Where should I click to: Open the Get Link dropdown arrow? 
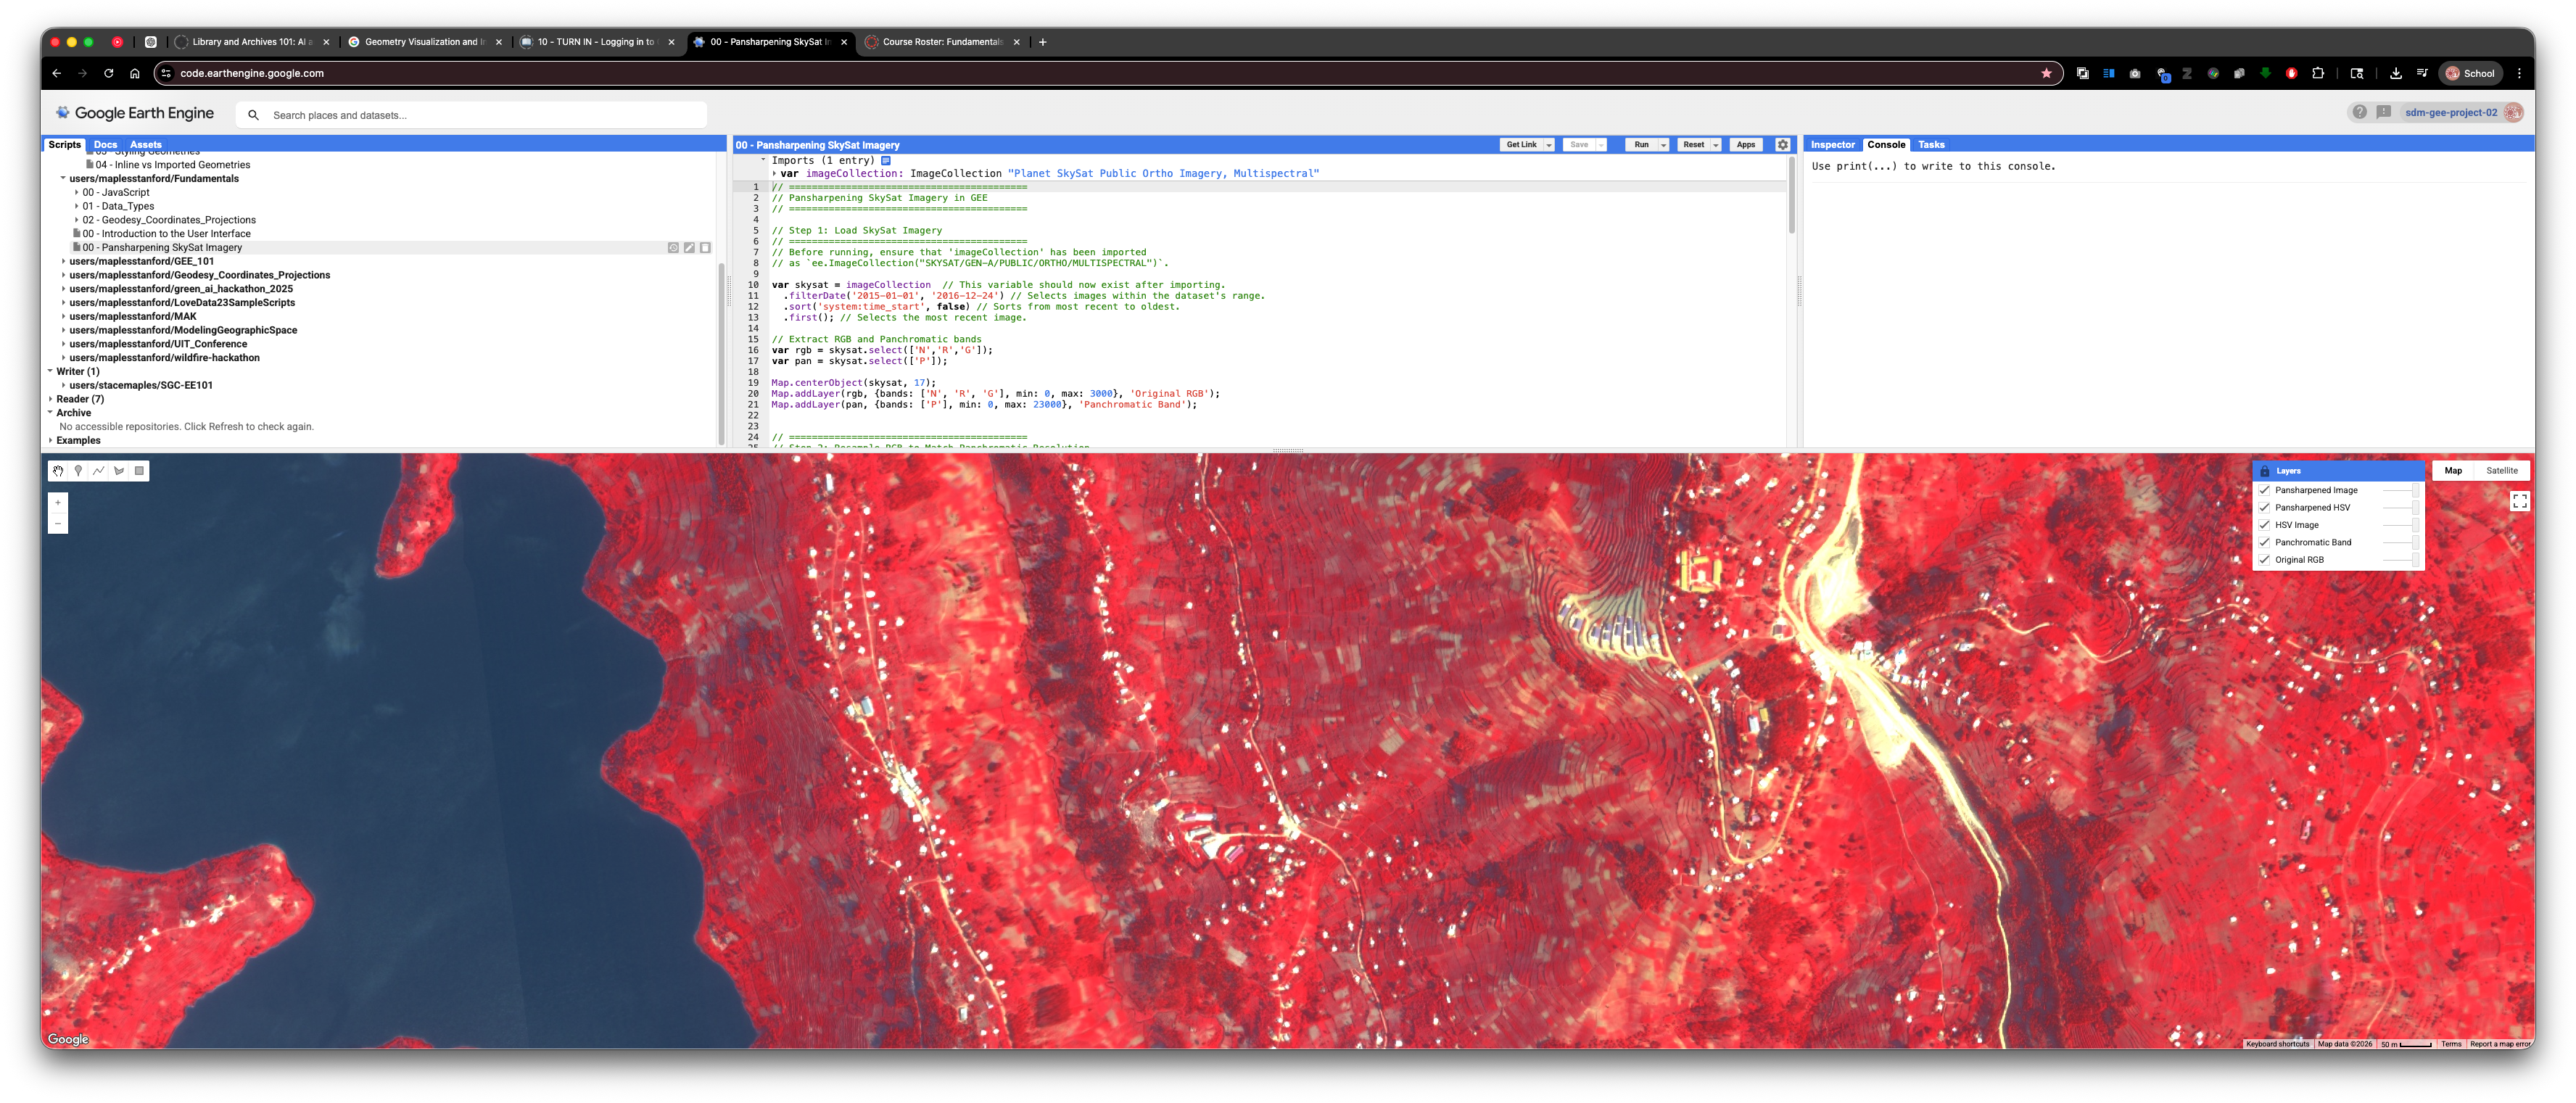tap(1549, 145)
